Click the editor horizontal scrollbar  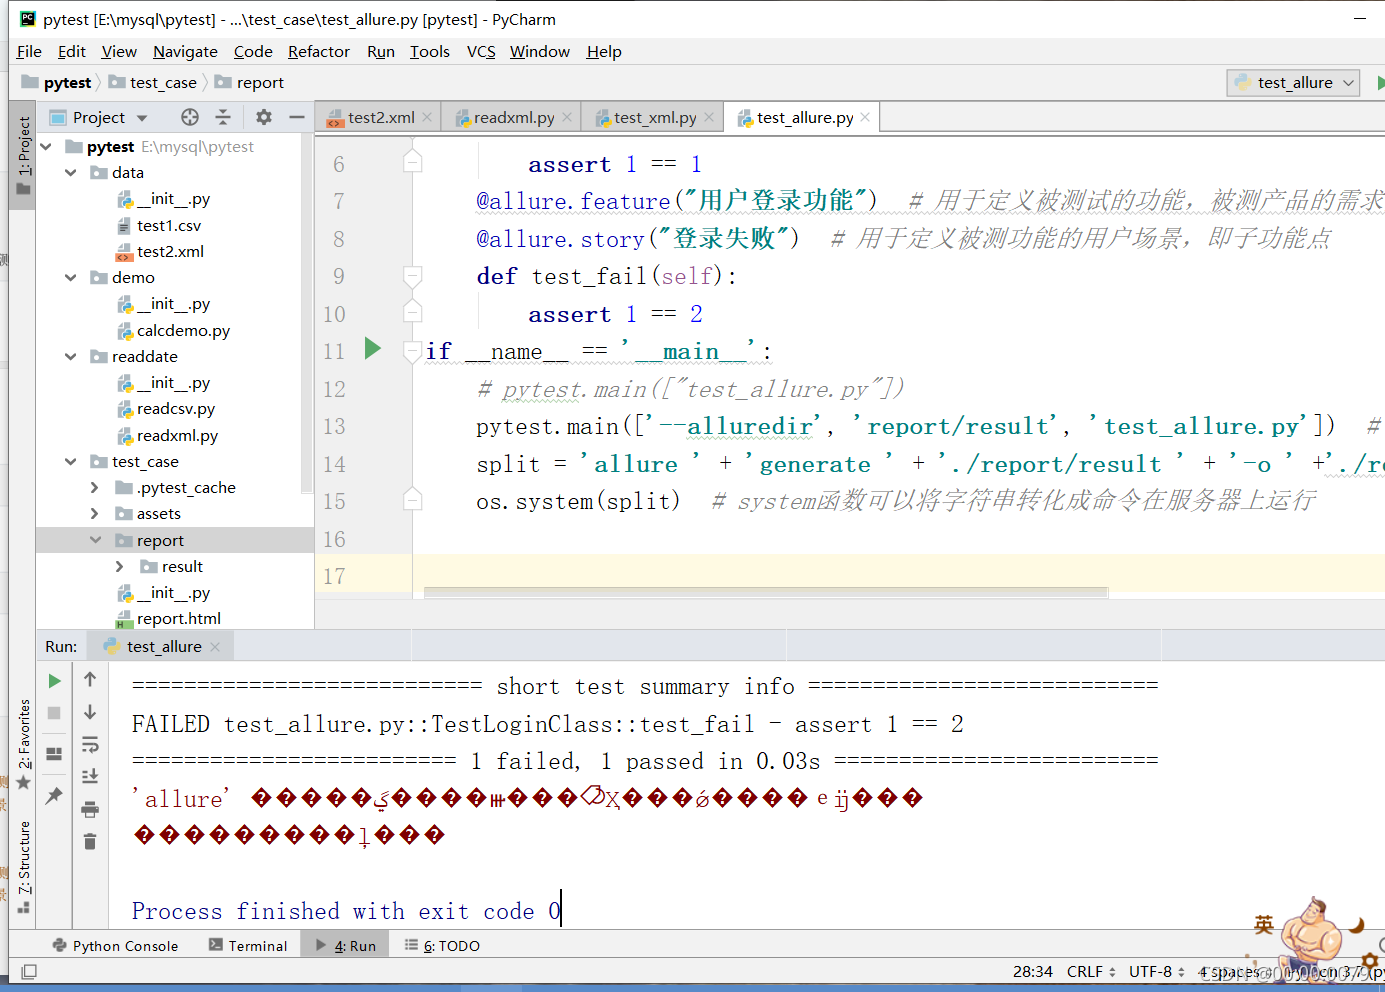(x=766, y=593)
